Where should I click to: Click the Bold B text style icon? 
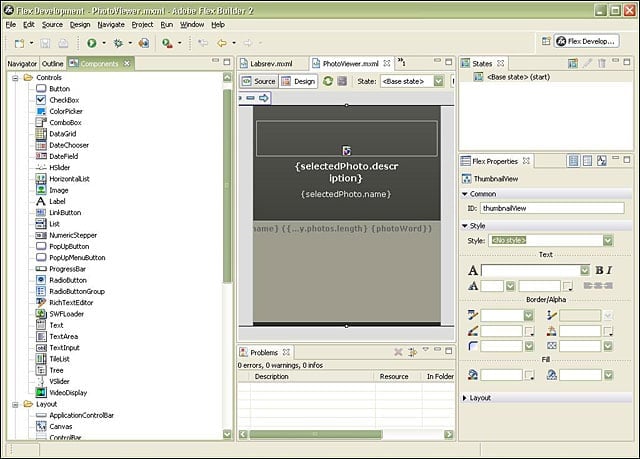[x=599, y=270]
